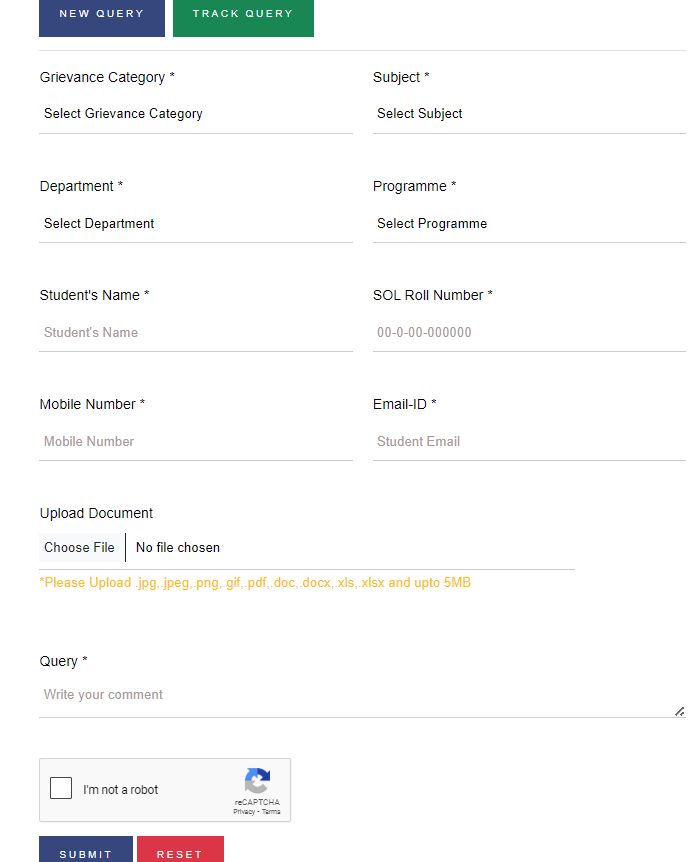
Task: Click the Choose File button
Action: tap(80, 548)
